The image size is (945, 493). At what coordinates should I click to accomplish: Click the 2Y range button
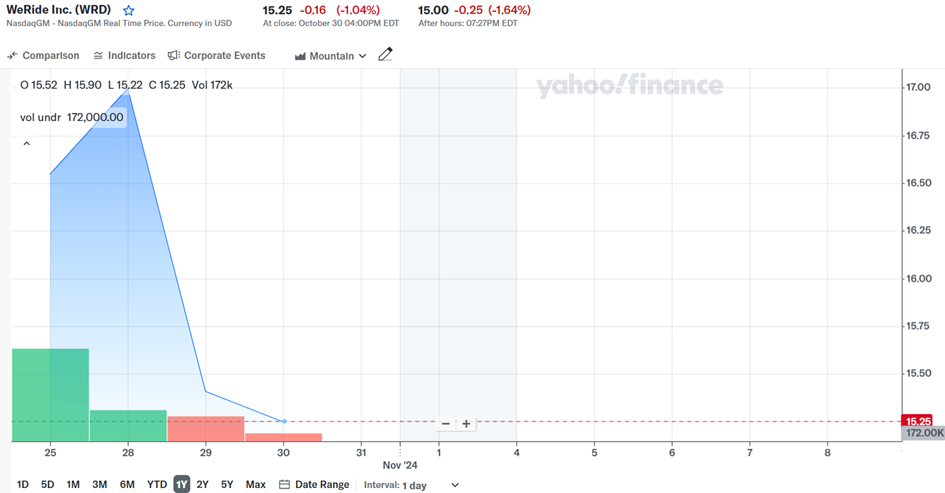202,485
